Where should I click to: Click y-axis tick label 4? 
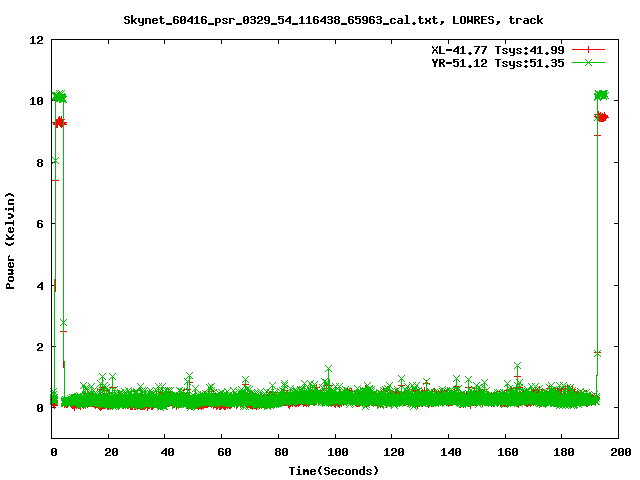(40, 286)
